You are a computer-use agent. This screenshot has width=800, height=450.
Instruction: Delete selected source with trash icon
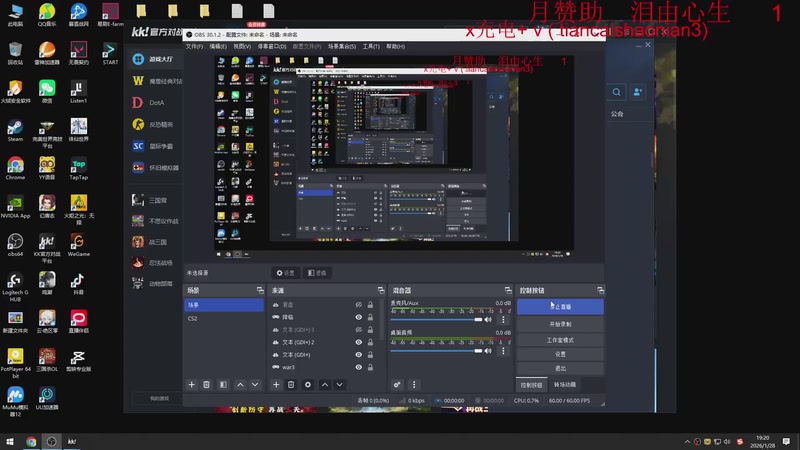pos(291,385)
